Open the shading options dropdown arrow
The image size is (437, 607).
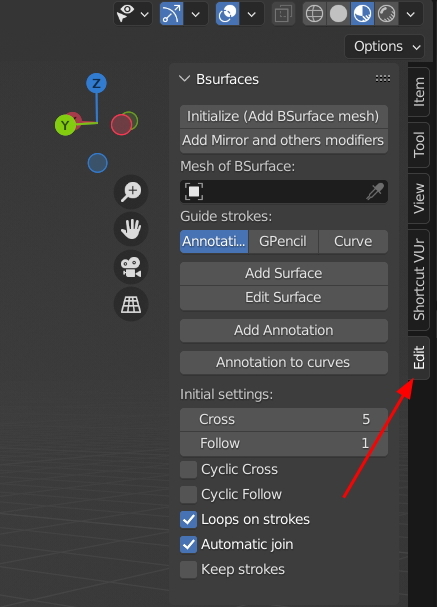pos(411,14)
